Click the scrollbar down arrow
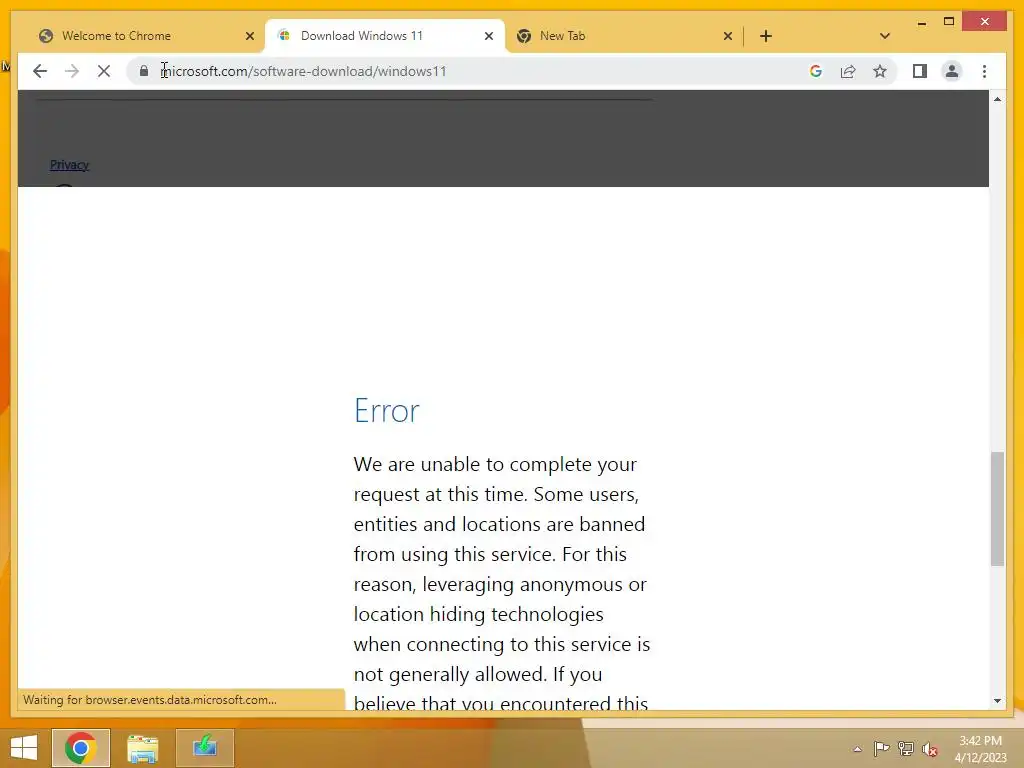 [997, 701]
